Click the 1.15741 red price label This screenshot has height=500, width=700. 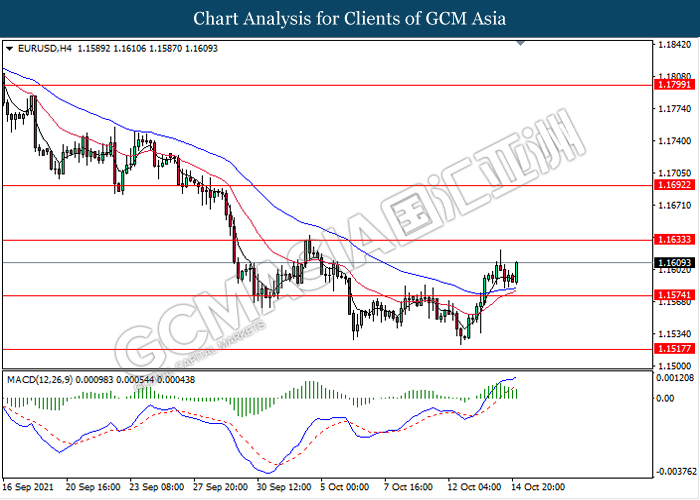[675, 295]
